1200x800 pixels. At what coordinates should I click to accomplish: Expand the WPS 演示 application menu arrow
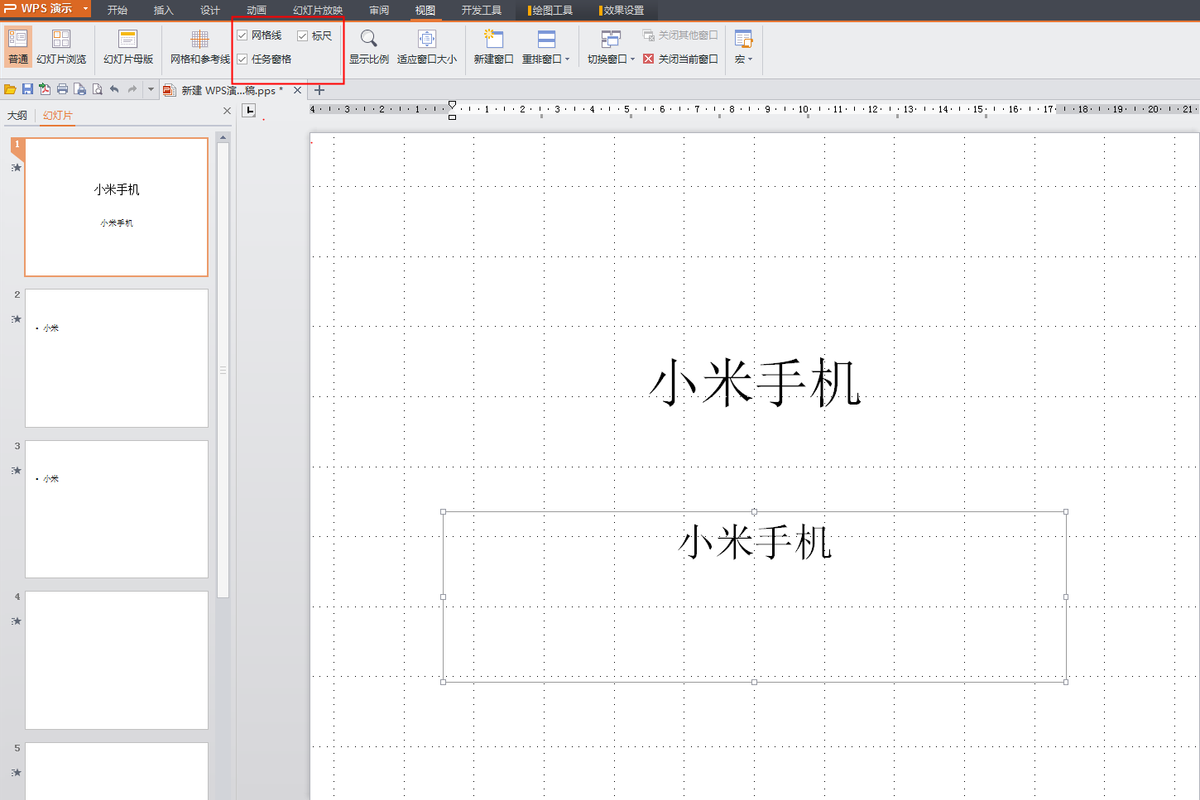[x=86, y=9]
